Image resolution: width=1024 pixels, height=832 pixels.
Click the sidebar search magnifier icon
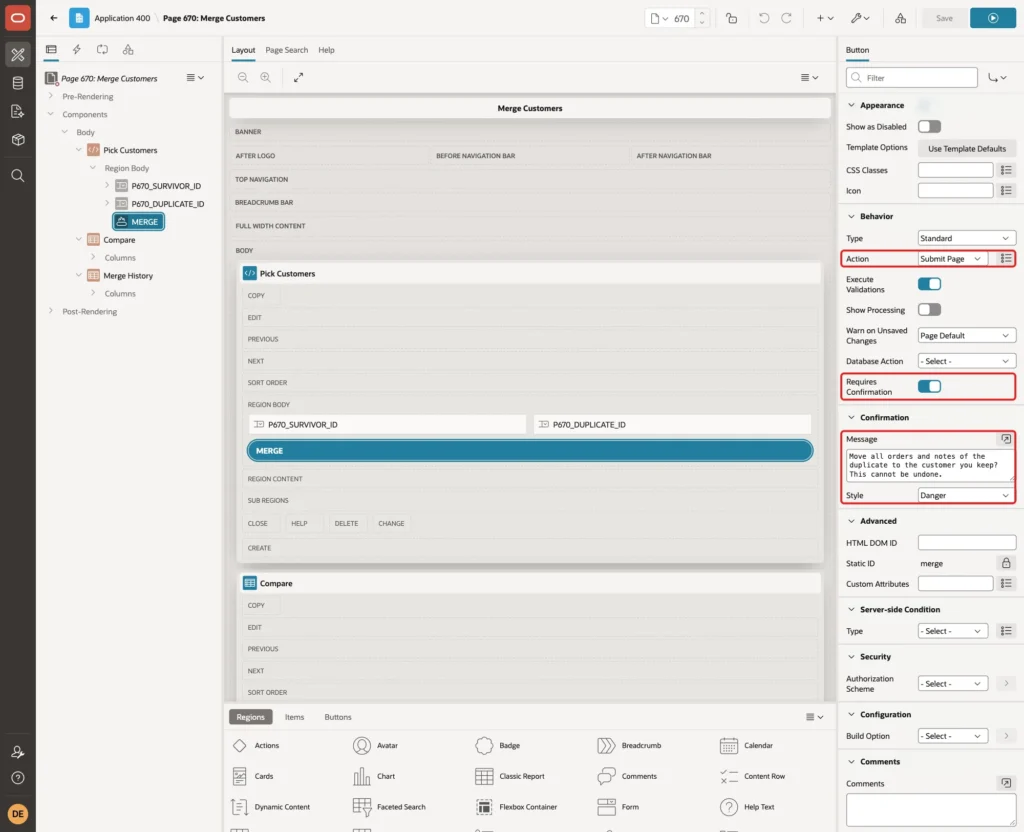pos(18,176)
